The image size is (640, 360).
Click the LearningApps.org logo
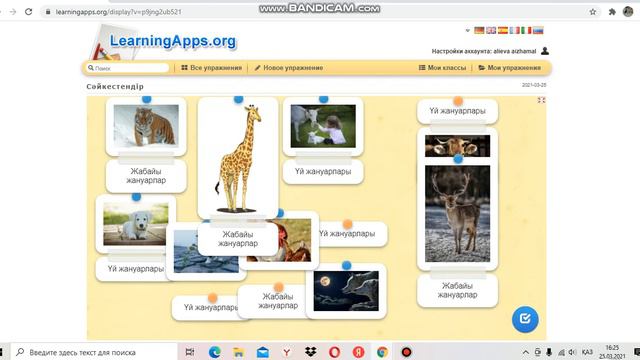173,41
